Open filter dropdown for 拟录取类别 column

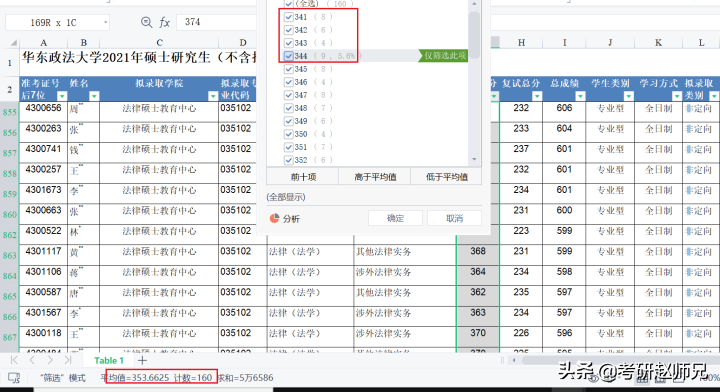714,95
